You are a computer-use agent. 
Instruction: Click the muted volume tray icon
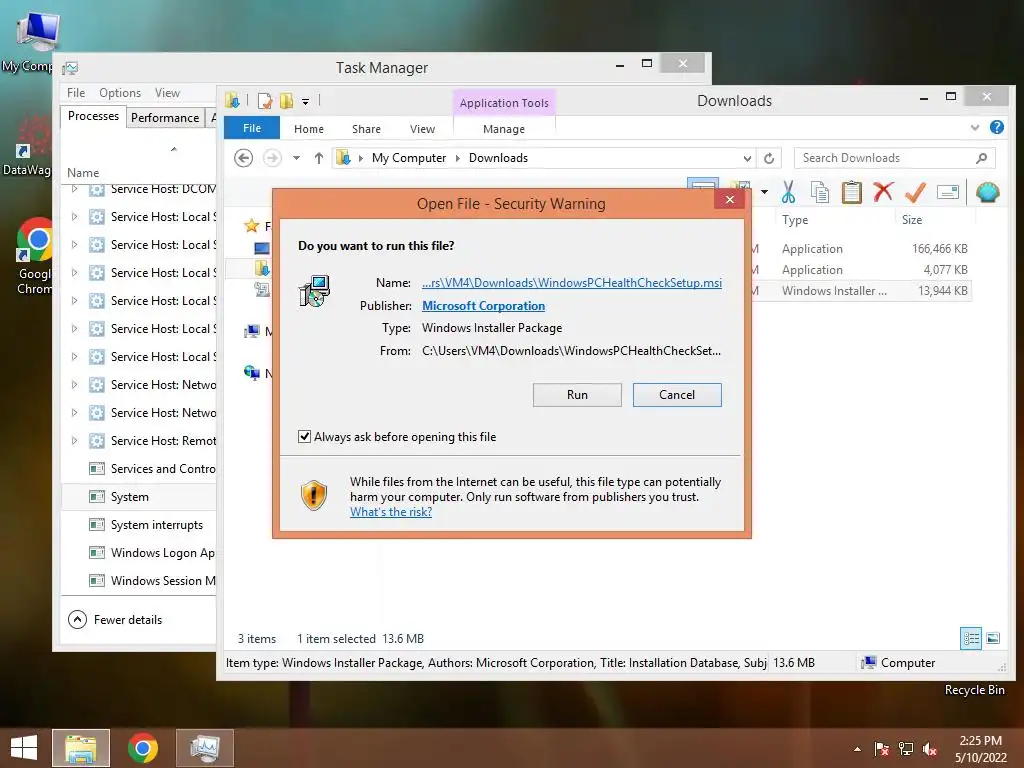click(x=930, y=749)
